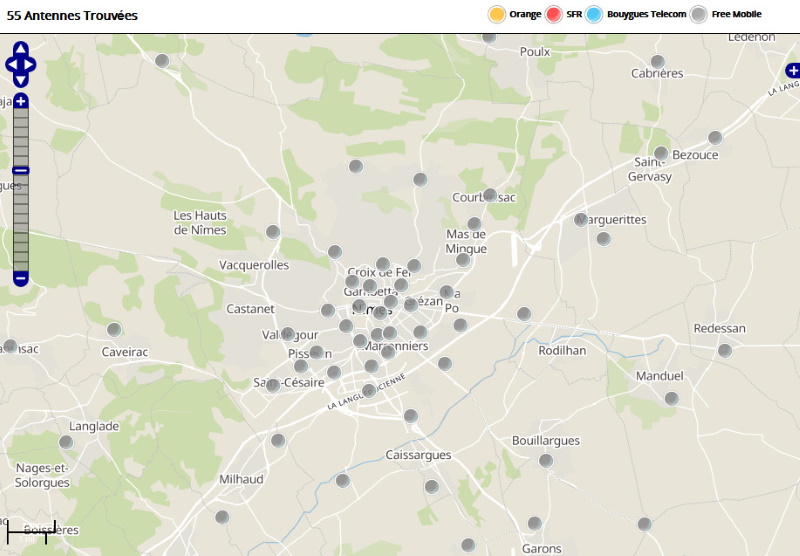
Task: Open the antenna marker at Manduel
Action: pos(671,398)
